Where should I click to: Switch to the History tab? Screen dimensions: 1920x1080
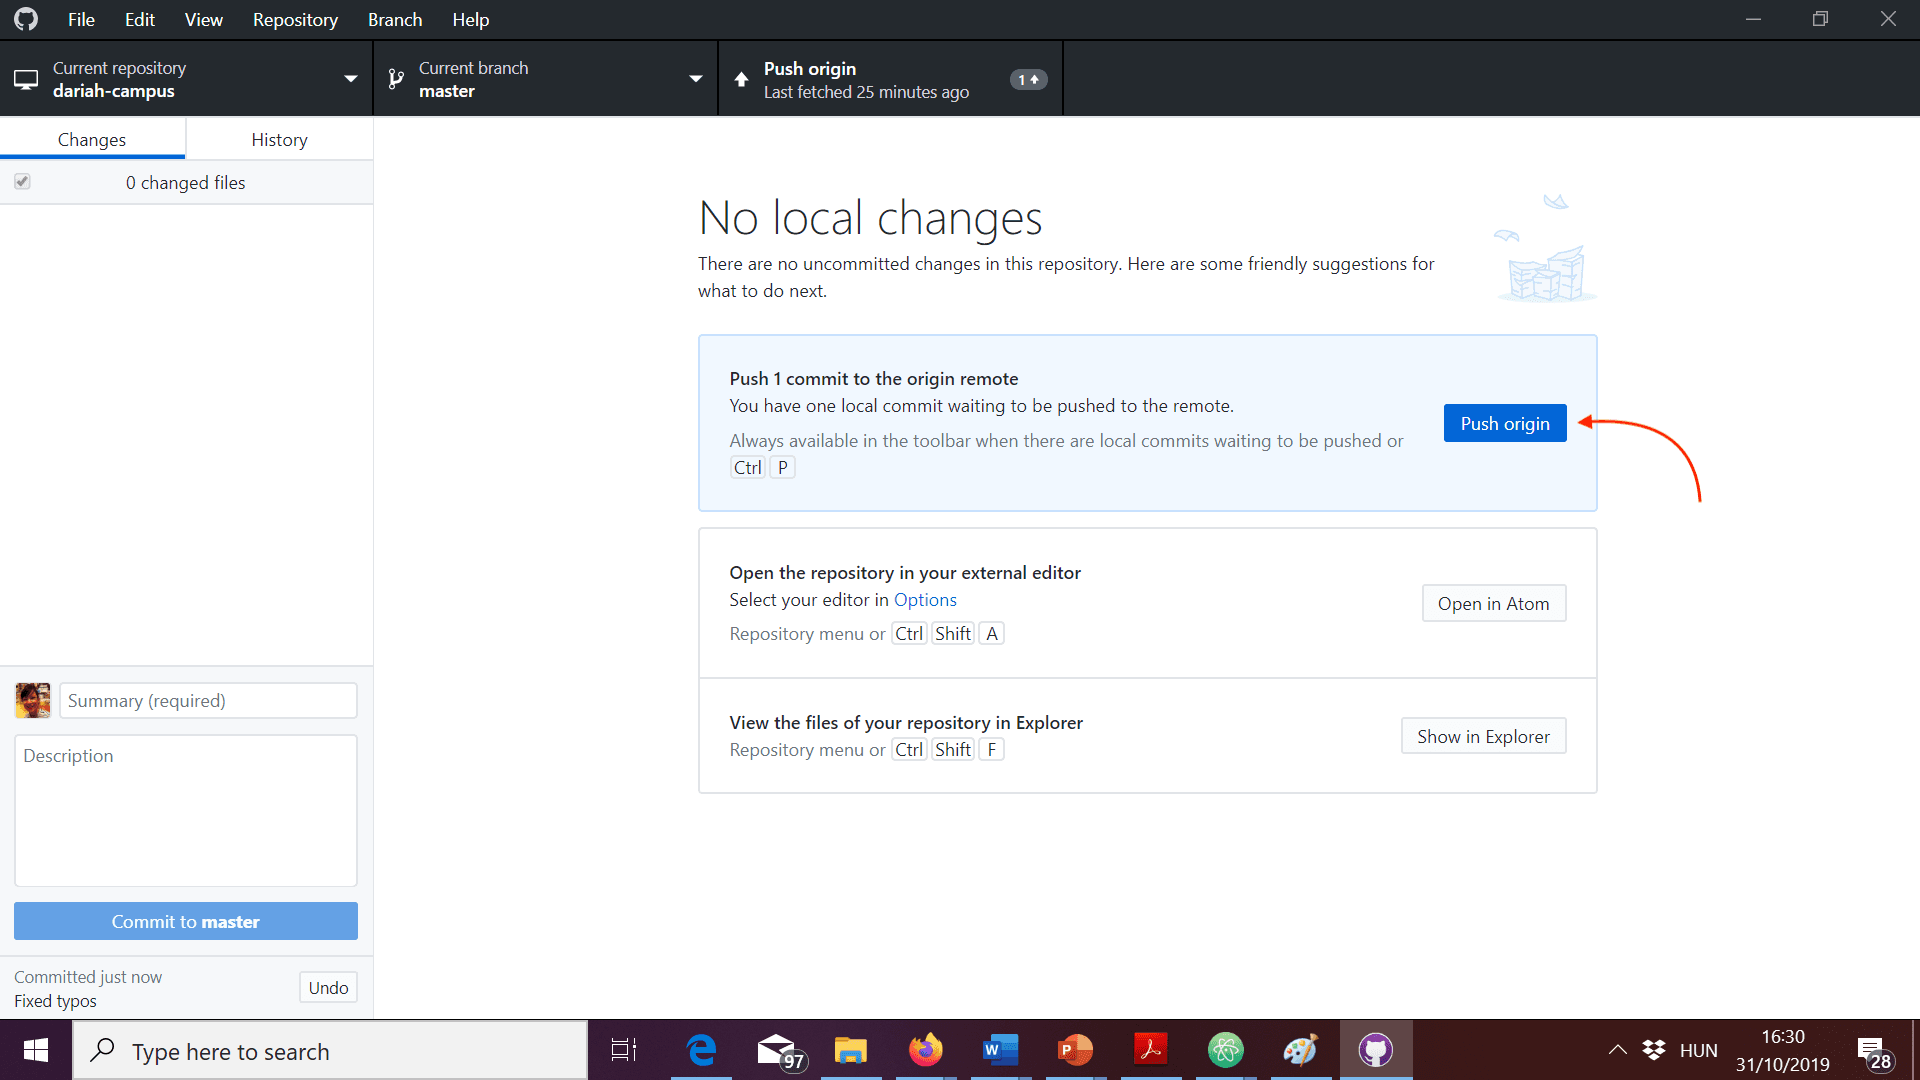click(x=279, y=140)
